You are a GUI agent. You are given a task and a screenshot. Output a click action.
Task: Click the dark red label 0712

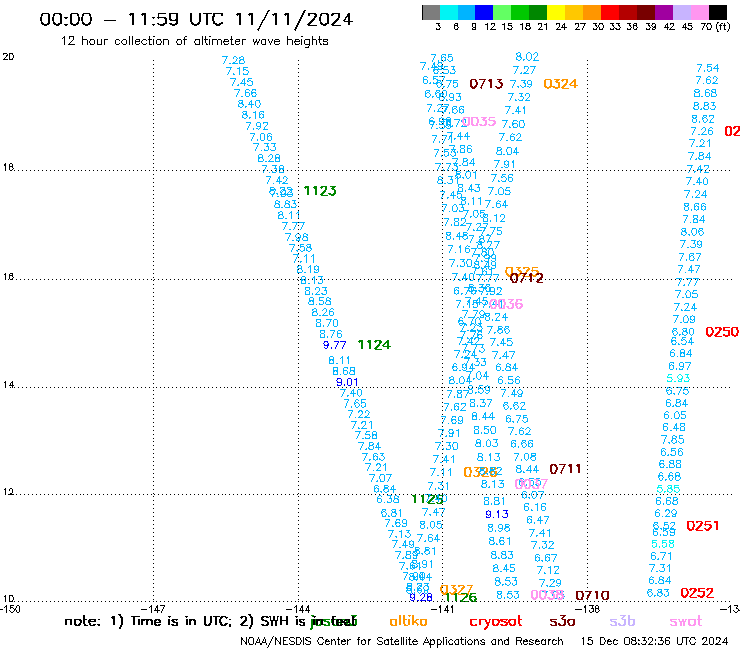527,278
